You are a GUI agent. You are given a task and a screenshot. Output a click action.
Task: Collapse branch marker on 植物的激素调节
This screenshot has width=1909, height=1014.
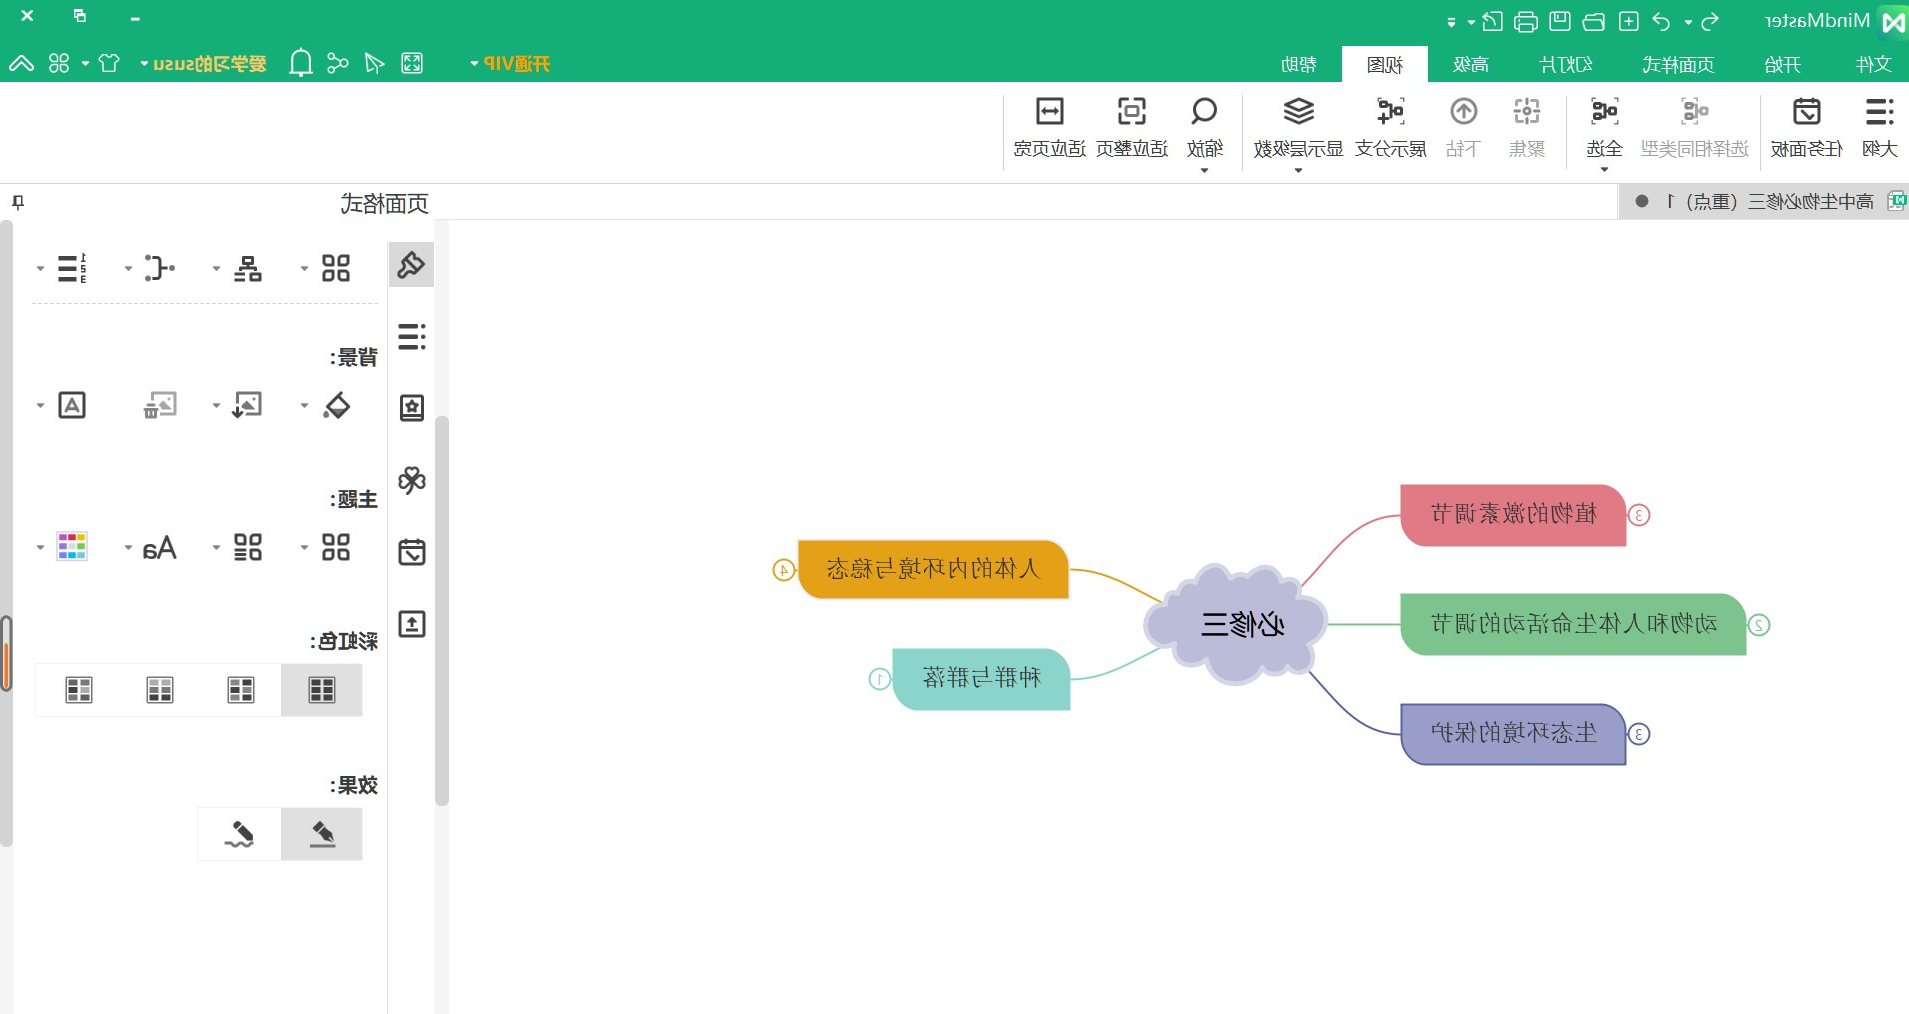(1639, 515)
